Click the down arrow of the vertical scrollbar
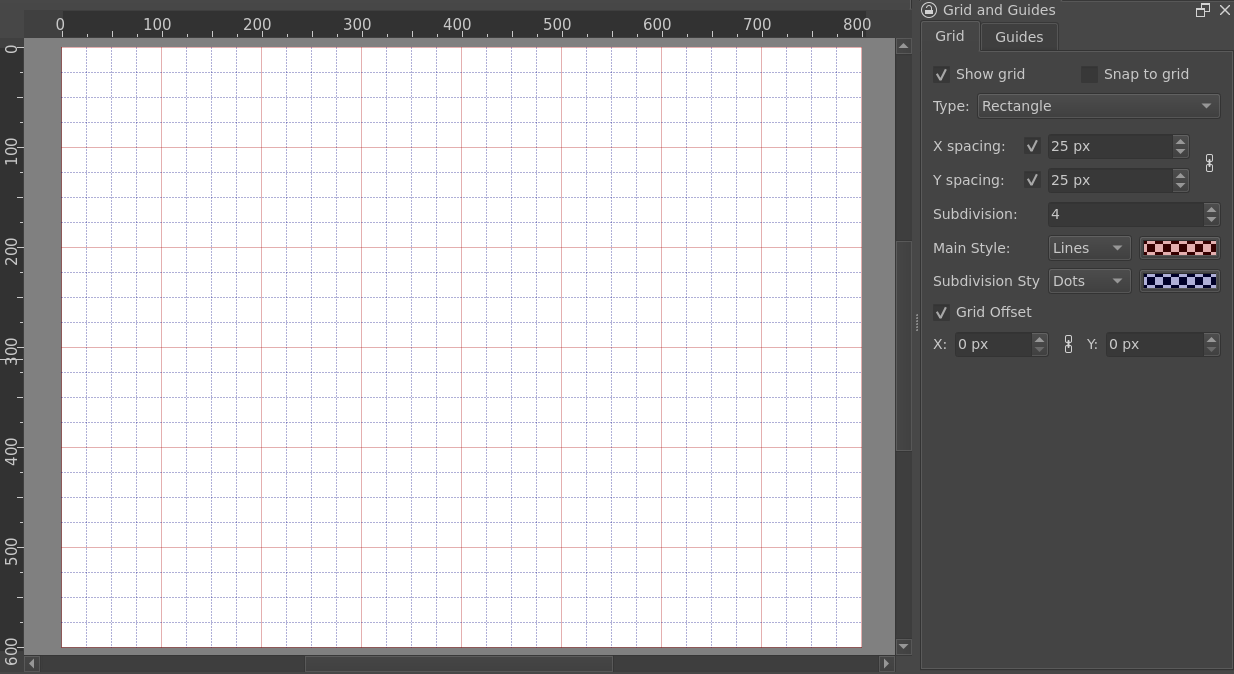Image resolution: width=1234 pixels, height=674 pixels. point(904,647)
